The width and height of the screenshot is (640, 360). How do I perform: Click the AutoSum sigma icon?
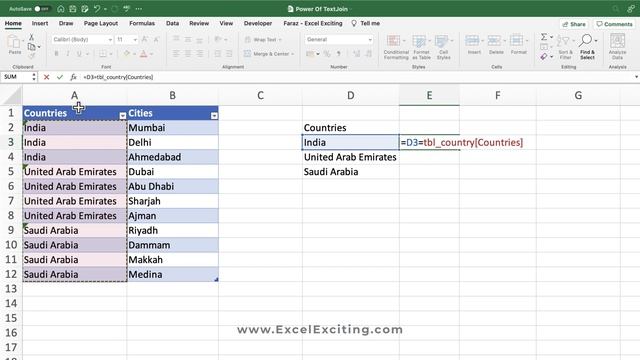click(x=544, y=37)
